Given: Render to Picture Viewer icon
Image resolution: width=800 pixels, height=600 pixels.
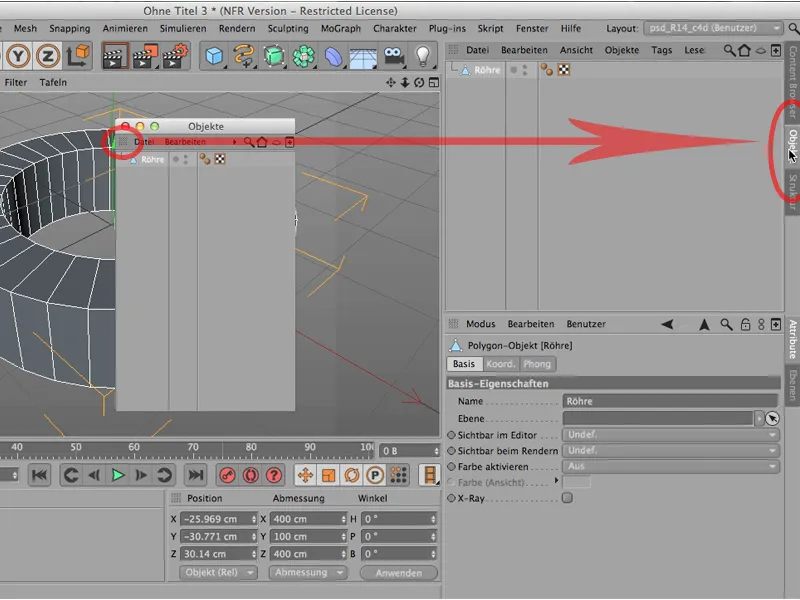Looking at the screenshot, I should point(144,56).
